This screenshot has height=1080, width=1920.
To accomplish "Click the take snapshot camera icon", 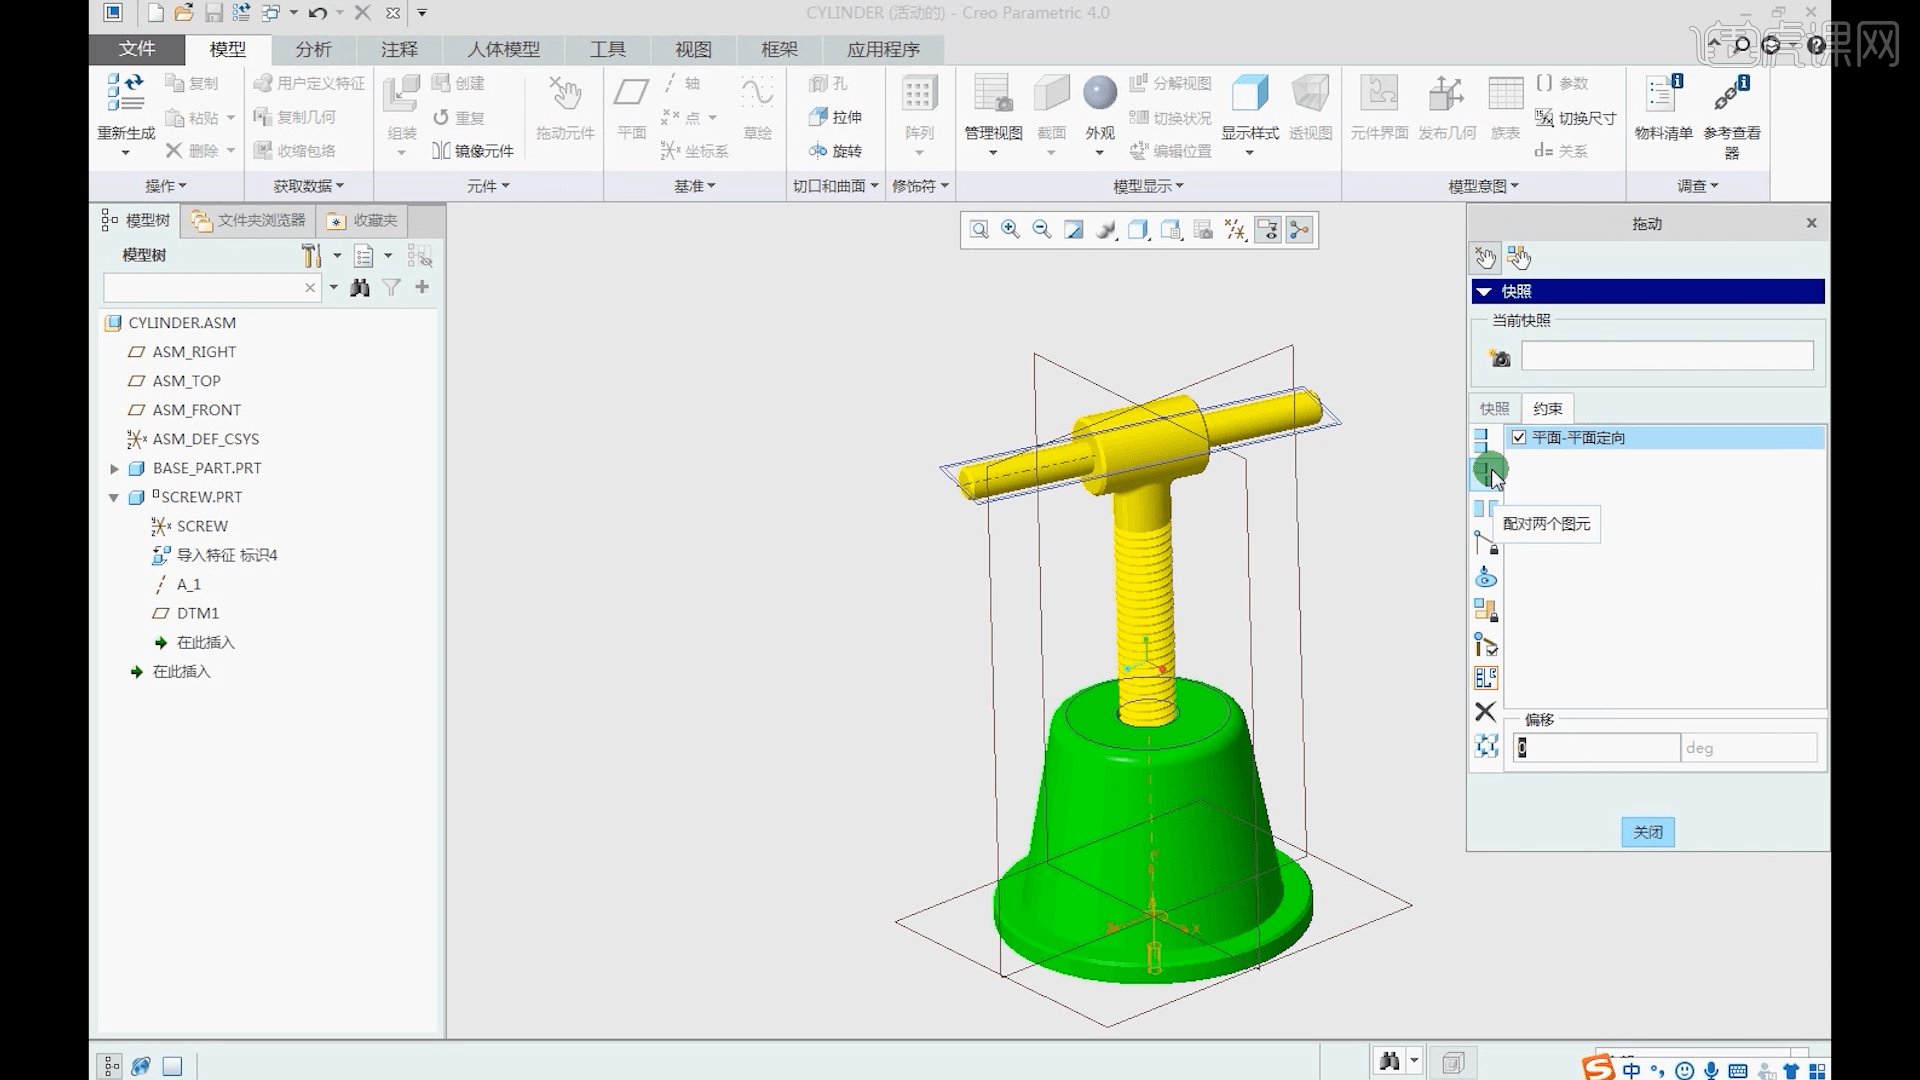I will click(x=1500, y=357).
